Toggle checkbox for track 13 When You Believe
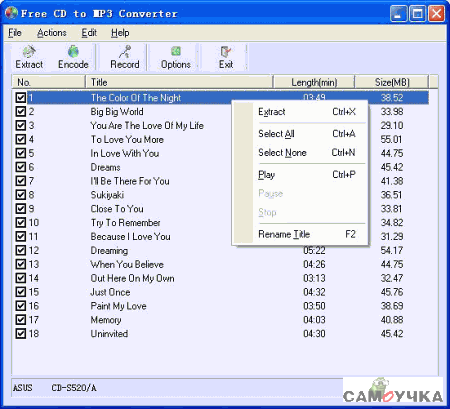Image resolution: width=450 pixels, height=409 pixels. pyautogui.click(x=21, y=264)
